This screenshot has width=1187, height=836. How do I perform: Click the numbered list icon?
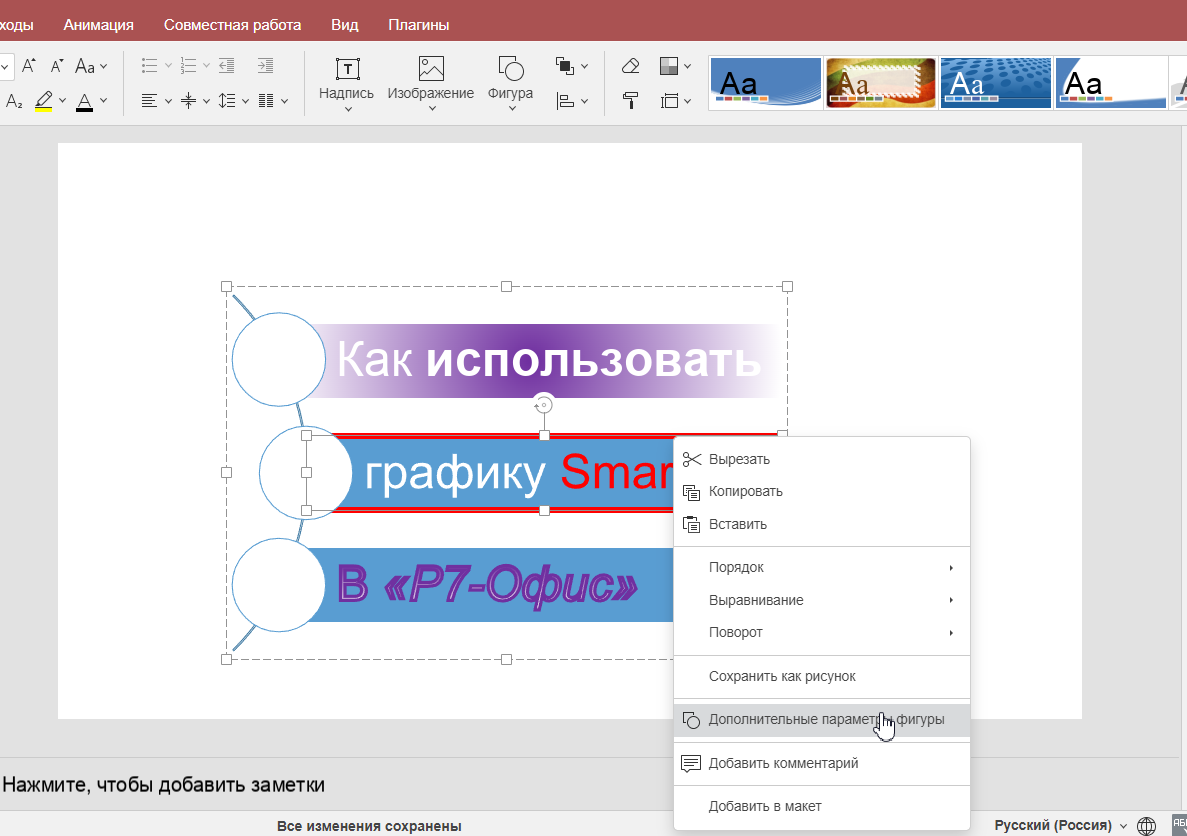point(188,66)
